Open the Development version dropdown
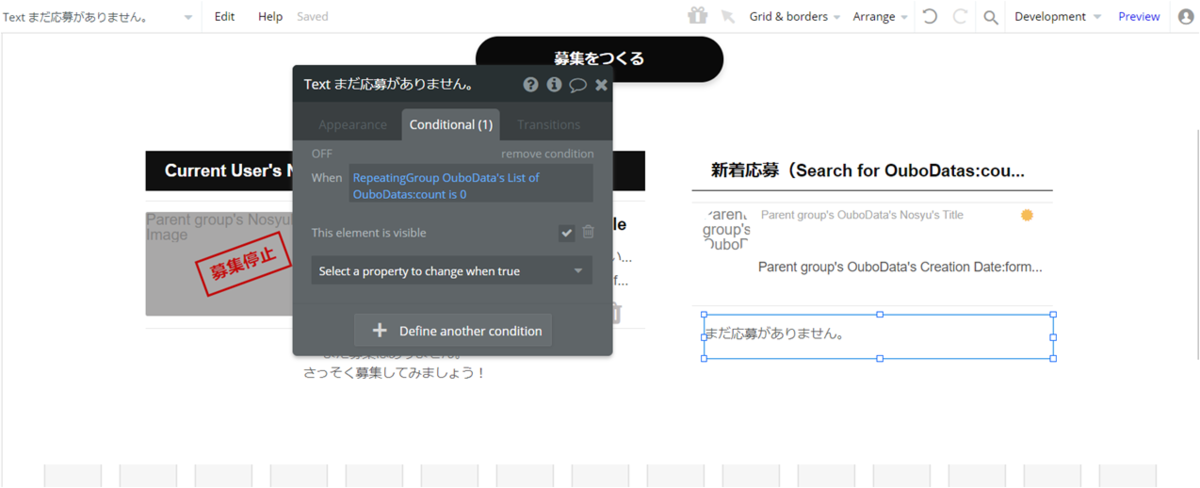Screen dimensions: 1200x488 [1058, 17]
